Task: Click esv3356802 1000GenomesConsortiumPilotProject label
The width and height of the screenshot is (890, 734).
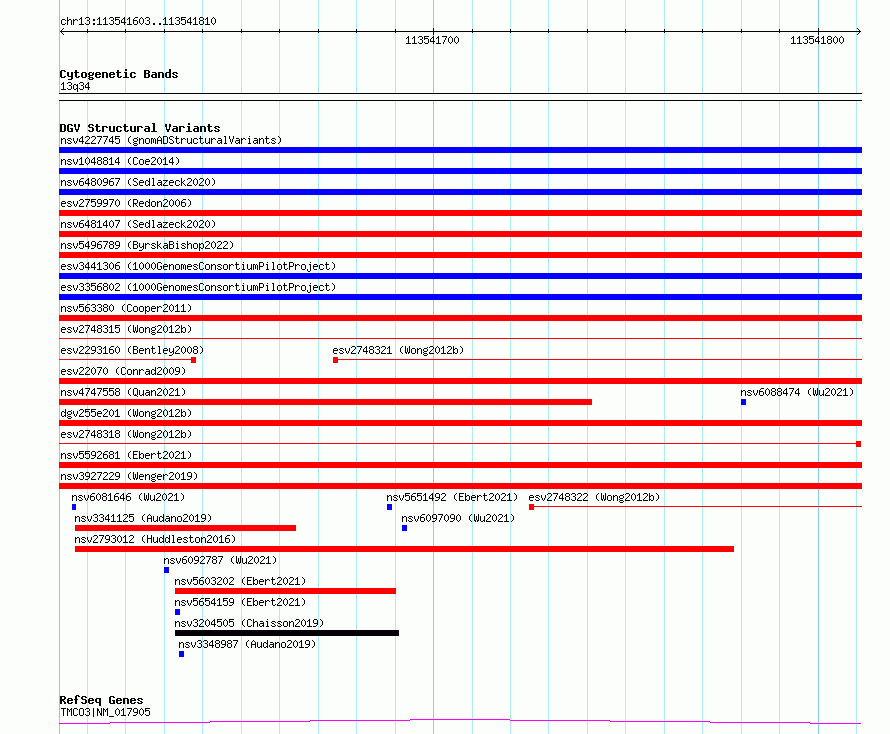Action: click(x=198, y=287)
